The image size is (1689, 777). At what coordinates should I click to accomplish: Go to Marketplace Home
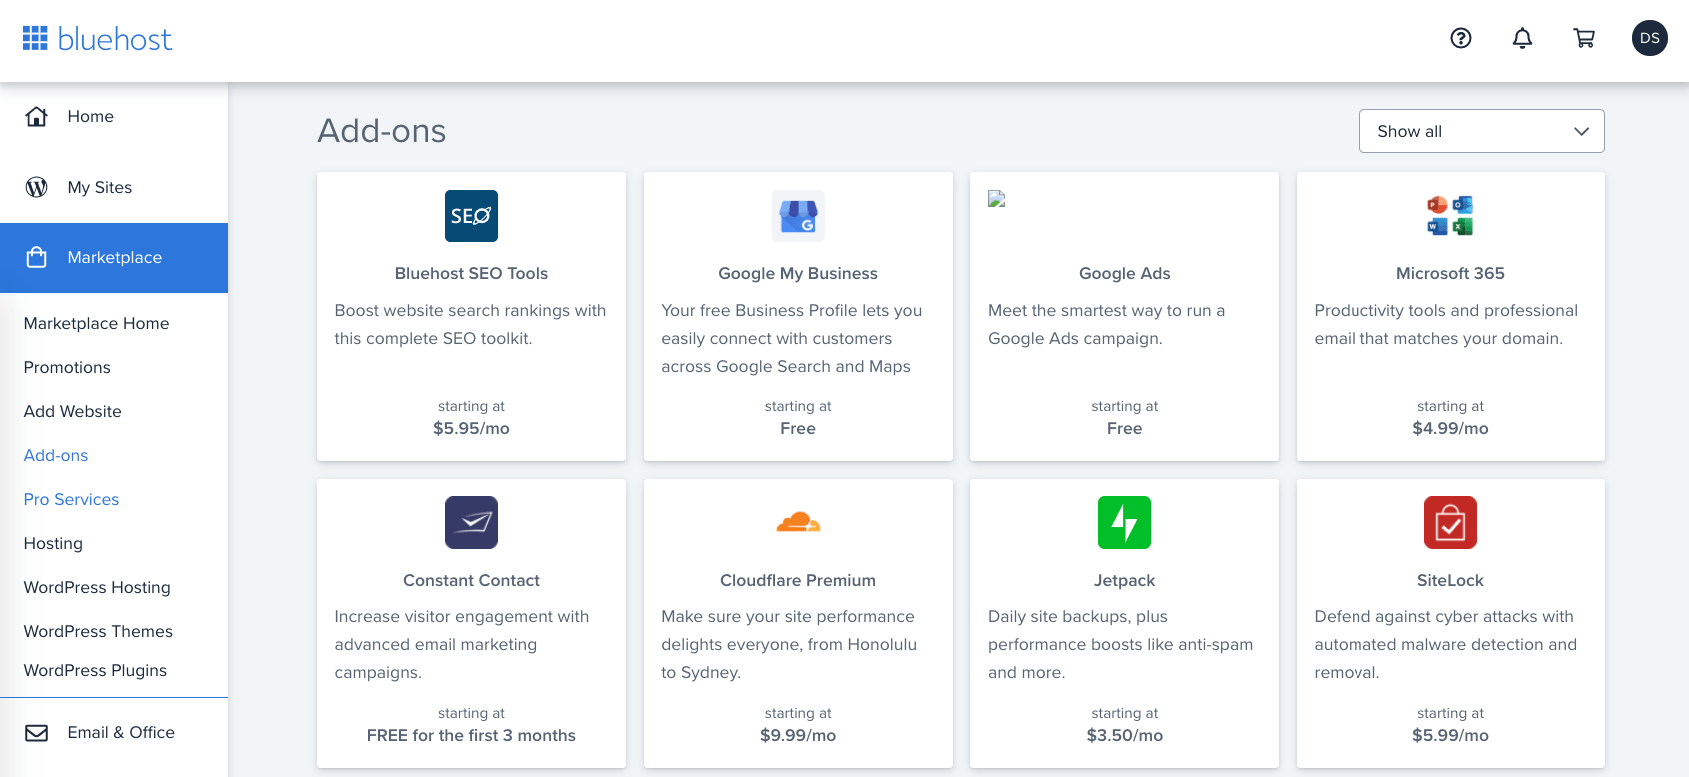tap(96, 323)
